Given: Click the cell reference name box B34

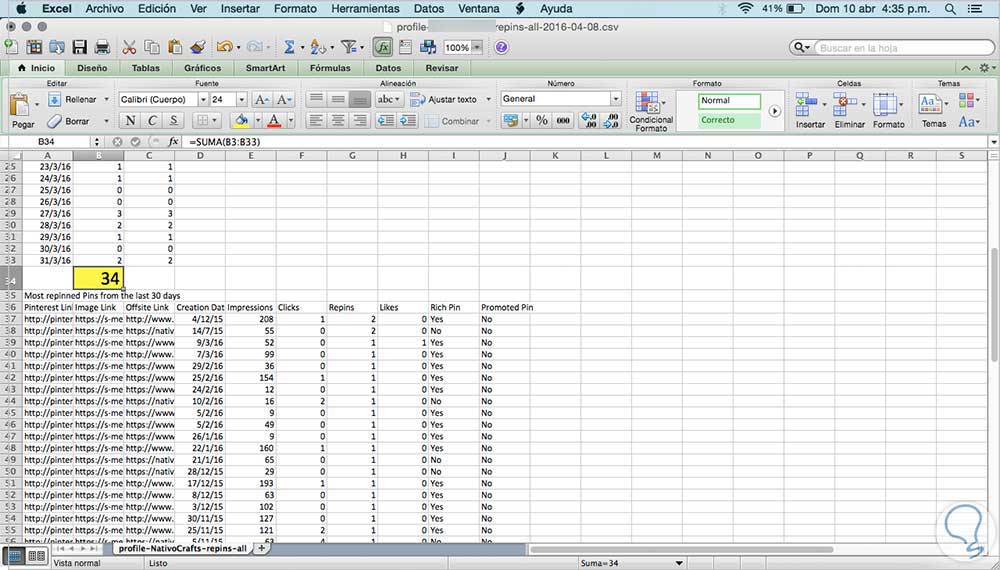Looking at the screenshot, I should coord(47,142).
